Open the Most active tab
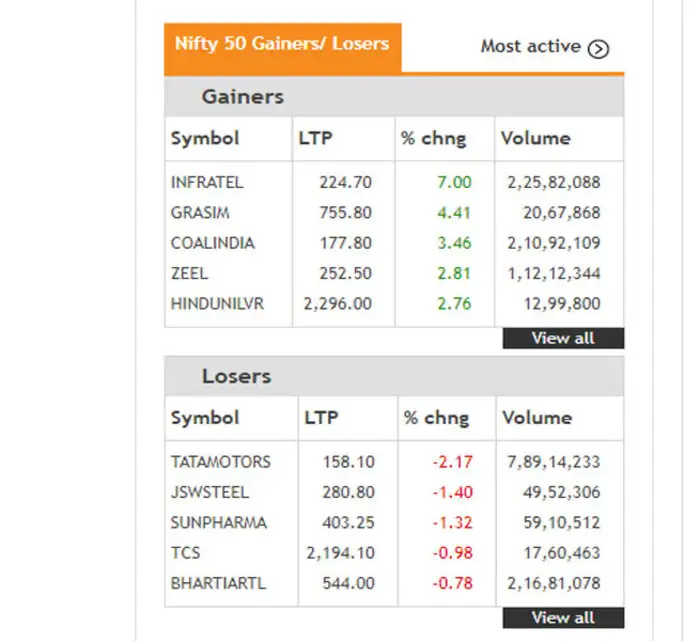Image resolution: width=700 pixels, height=641 pixels. pyautogui.click(x=530, y=46)
